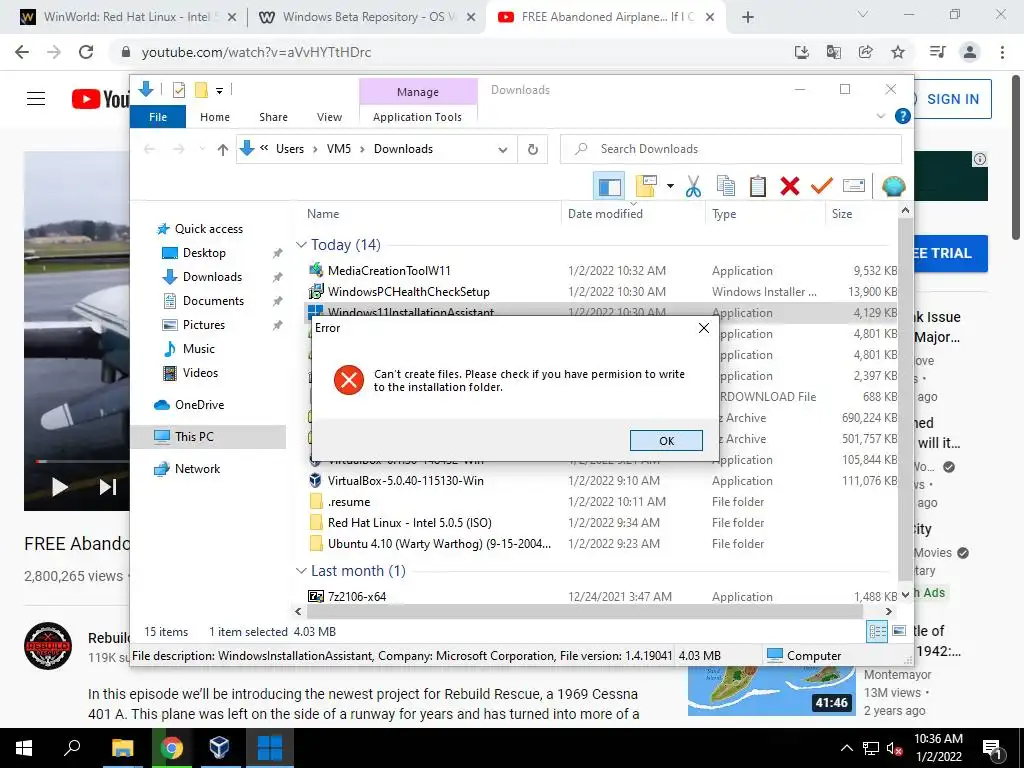This screenshot has height=768, width=1024.
Task: Select the .resume folder
Action: 349,502
